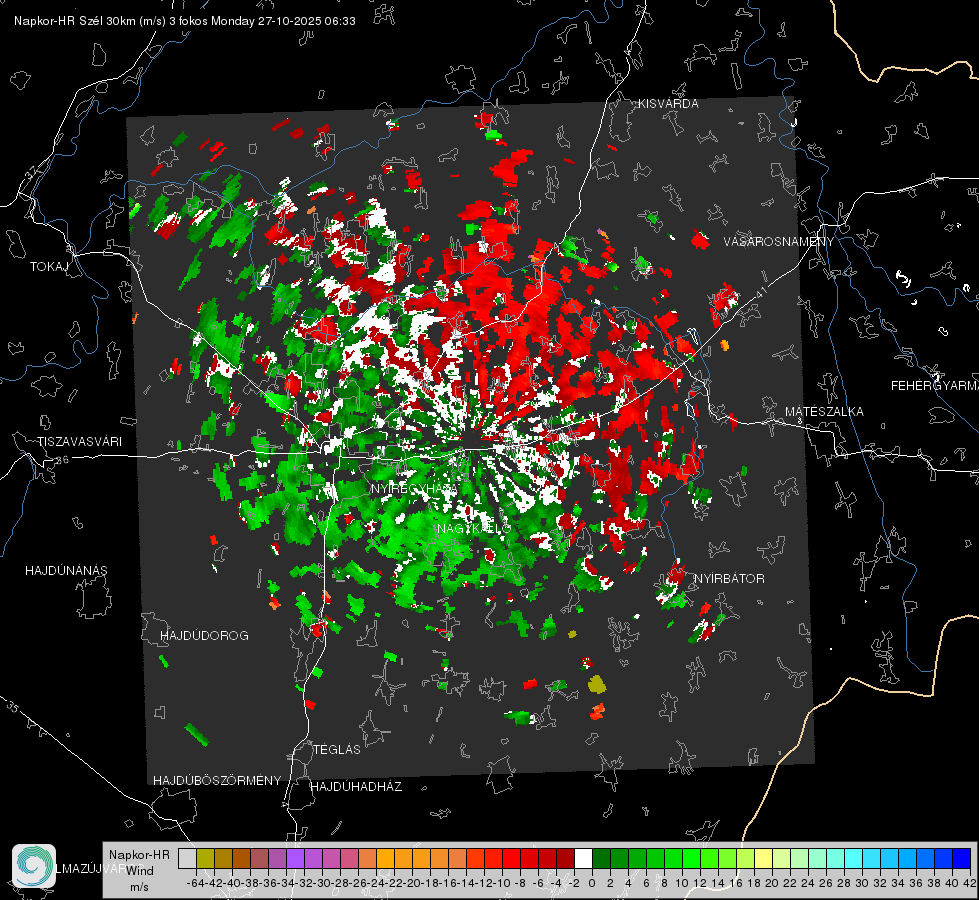Click the m/s unit label in legend
Viewport: 979px width, 900px height.
point(139,887)
